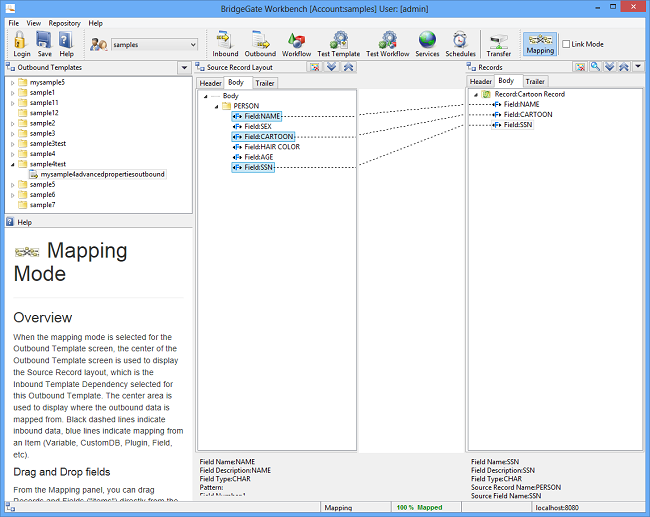Launch Test Workflow tool
The image size is (650, 517).
coord(387,44)
